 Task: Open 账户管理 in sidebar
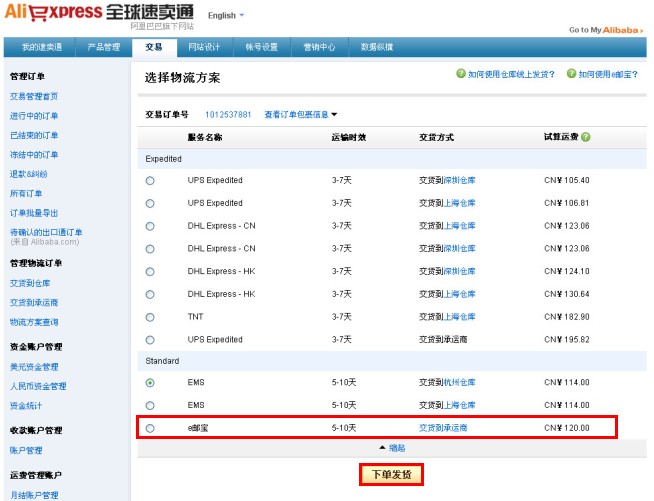coord(26,451)
